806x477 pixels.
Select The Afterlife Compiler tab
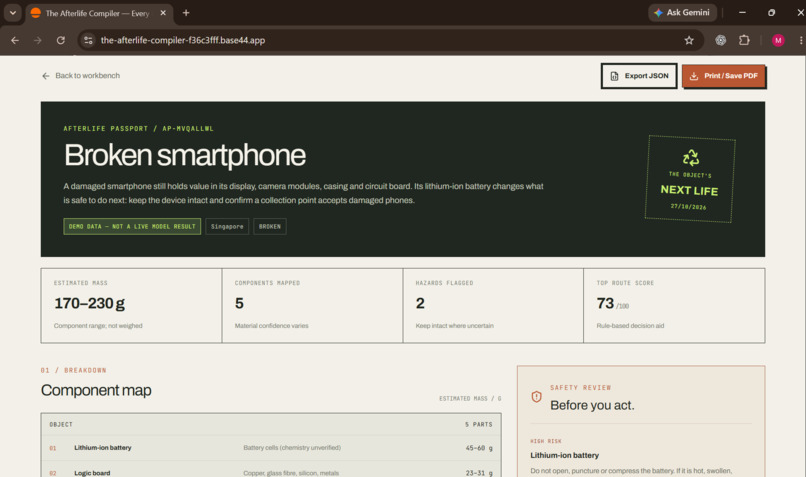pyautogui.click(x=98, y=13)
